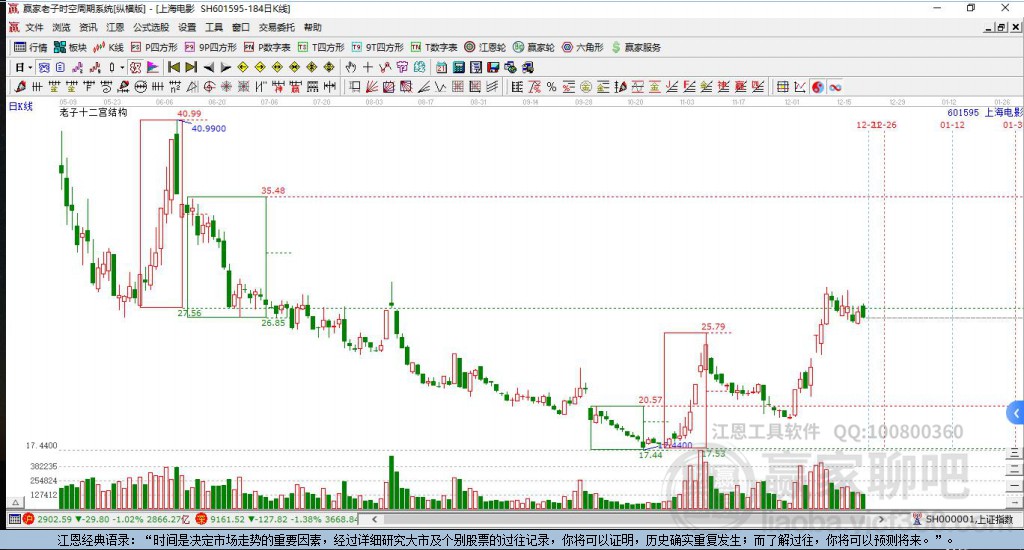Open the 赢家轮 wheel tool
The height and width of the screenshot is (550, 1024).
click(x=534, y=47)
